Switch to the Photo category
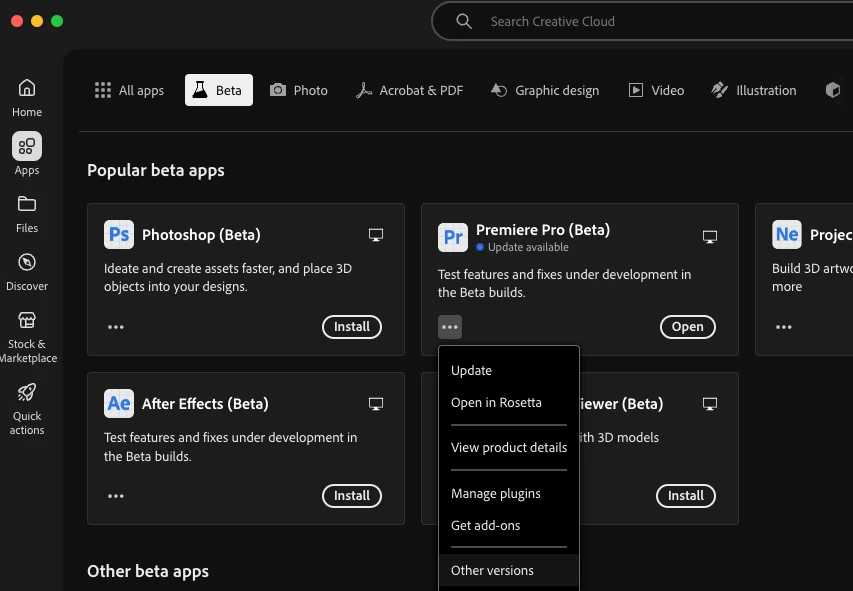The height and width of the screenshot is (591, 853). point(299,90)
